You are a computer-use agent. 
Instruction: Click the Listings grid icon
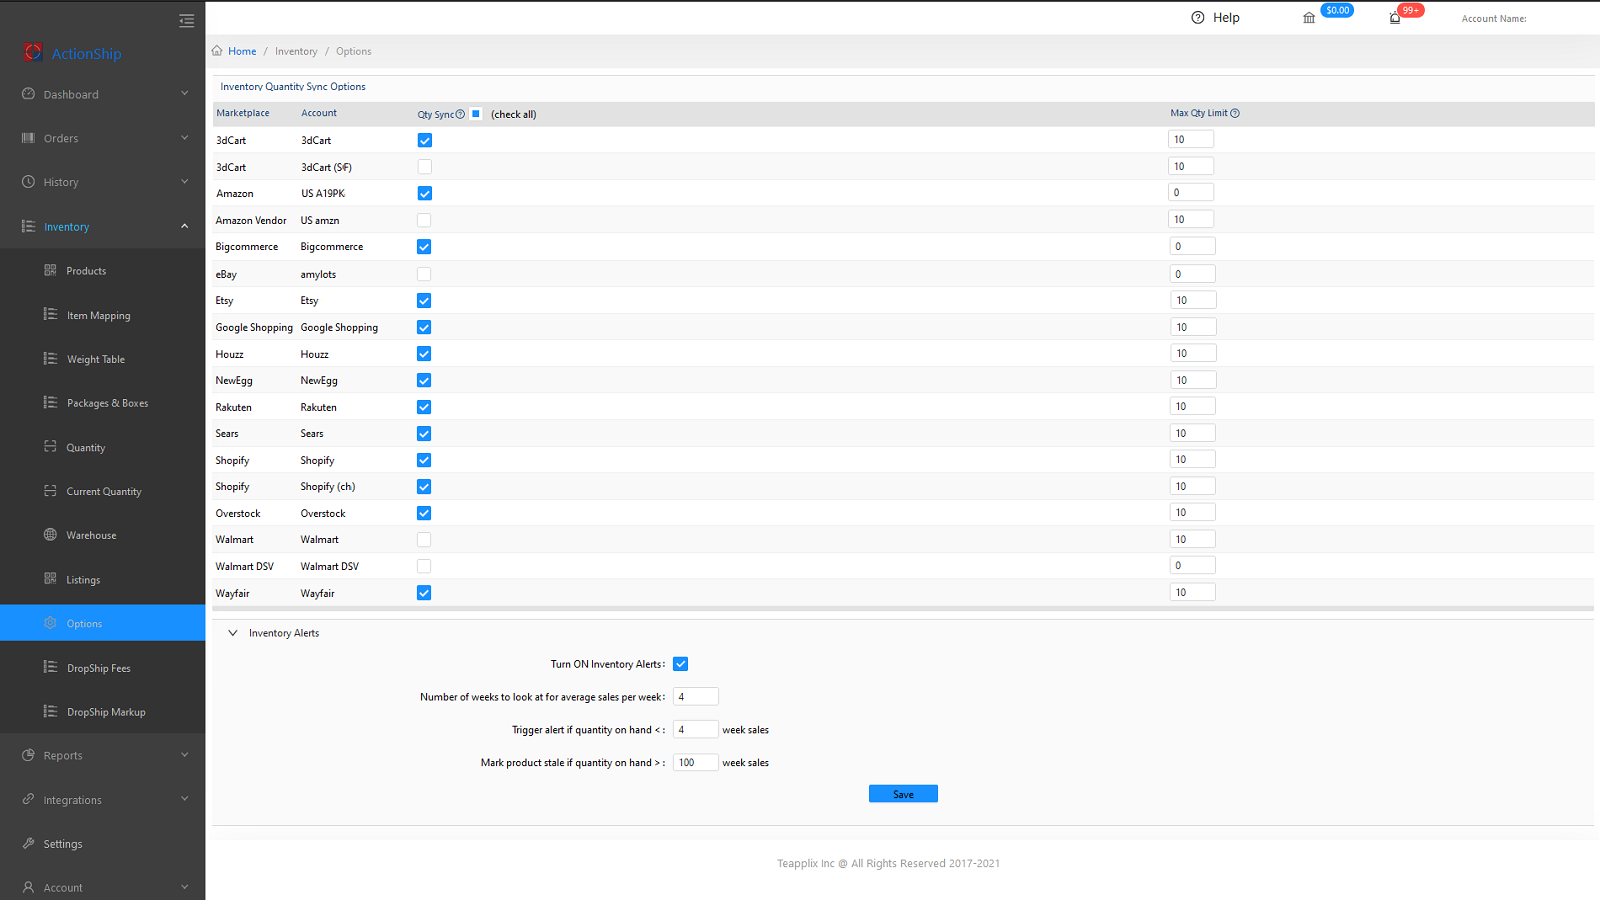pos(50,578)
